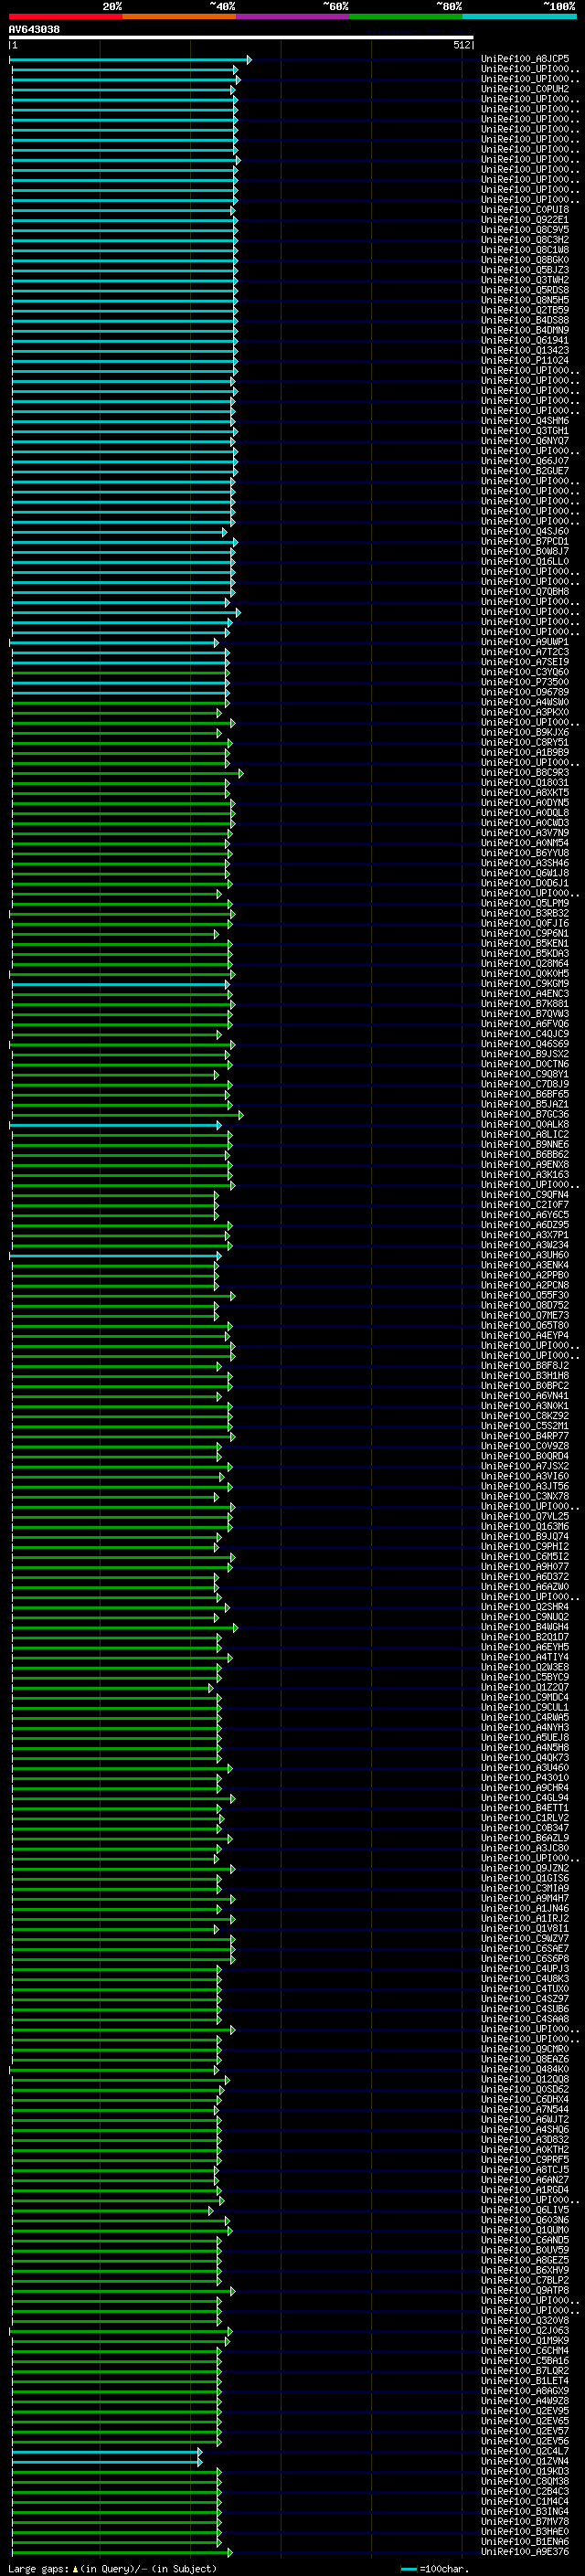Select hit UniRef100_Q61941
This screenshot has width=585, height=2576.
point(525,340)
